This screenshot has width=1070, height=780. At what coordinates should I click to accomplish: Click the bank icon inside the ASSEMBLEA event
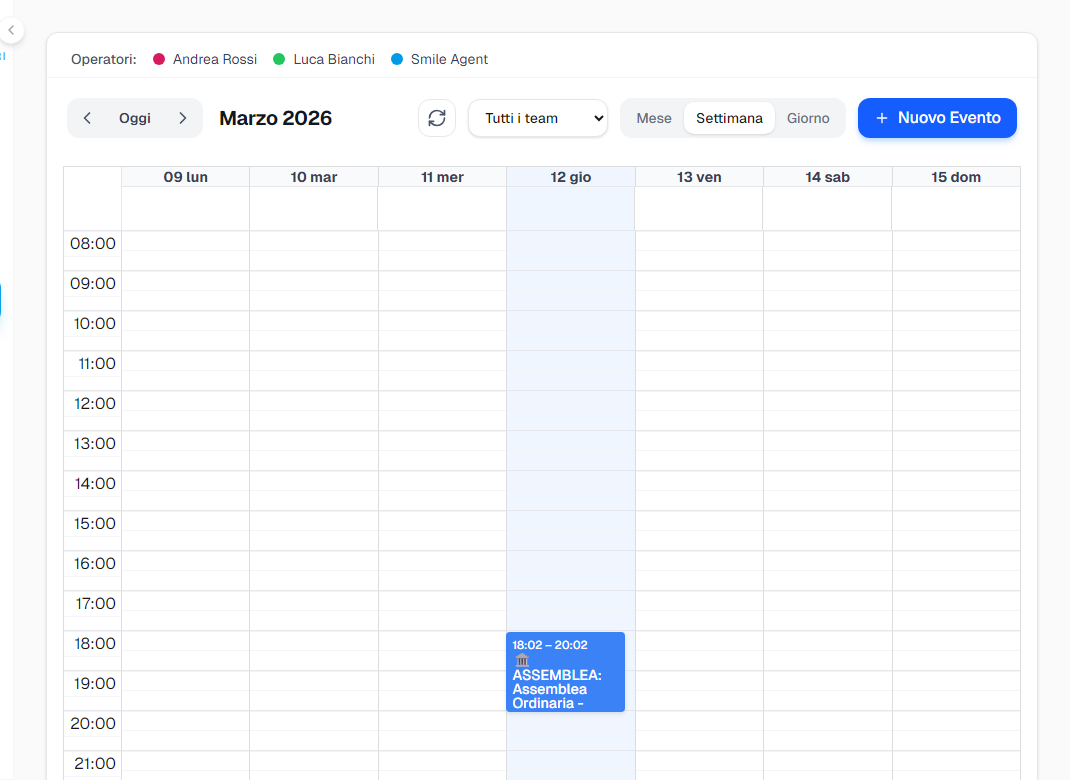[x=522, y=660]
